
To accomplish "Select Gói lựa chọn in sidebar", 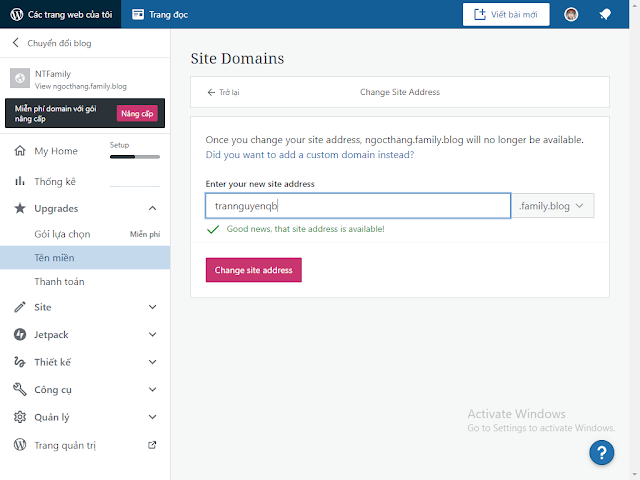I will click(62, 234).
